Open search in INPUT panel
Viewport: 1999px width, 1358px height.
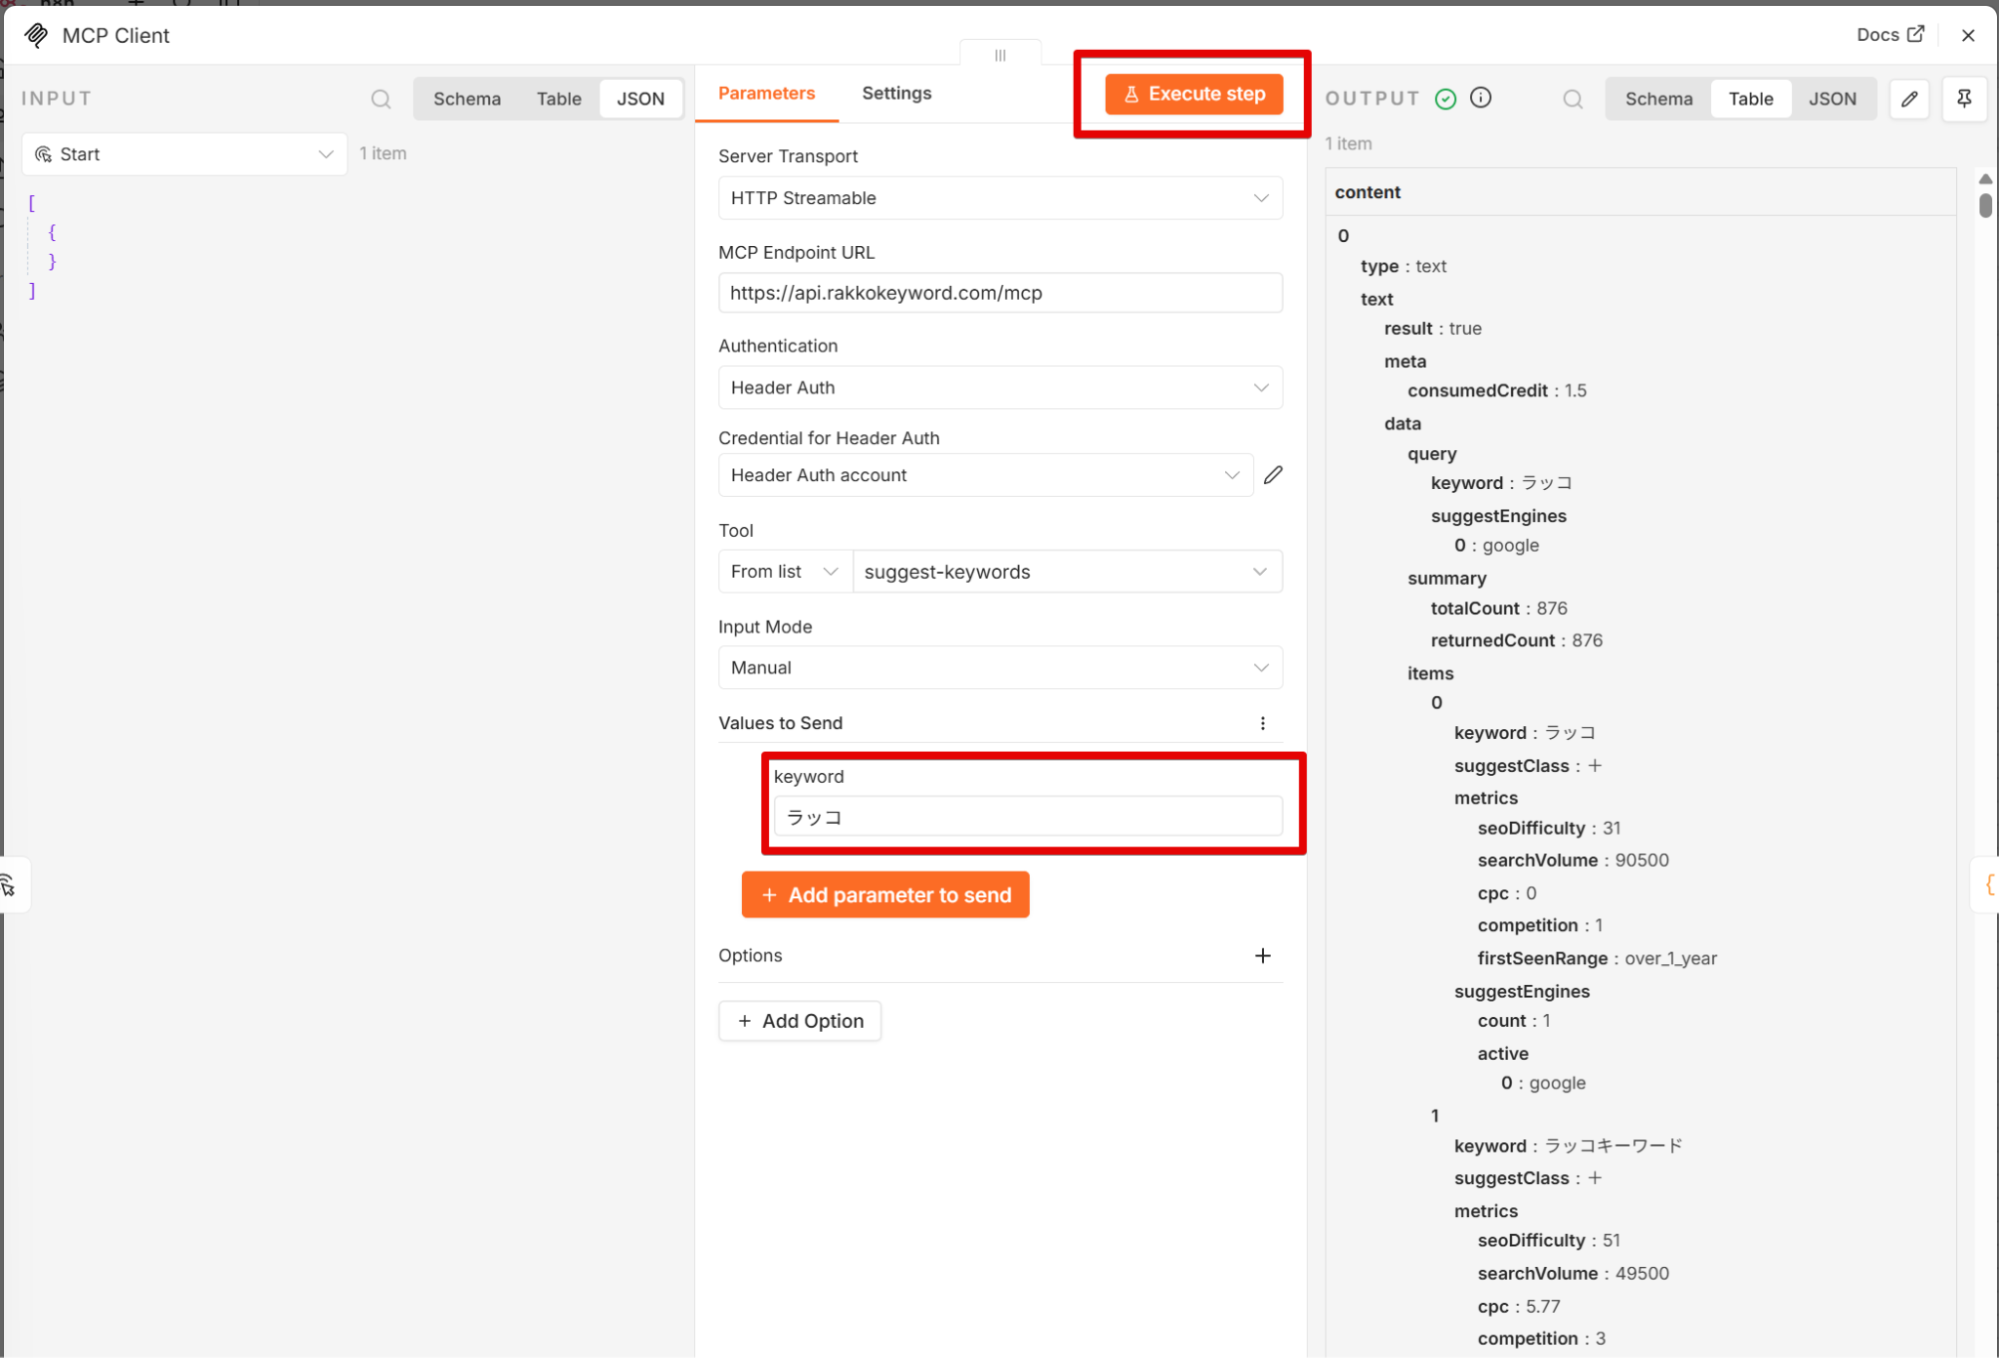381,99
